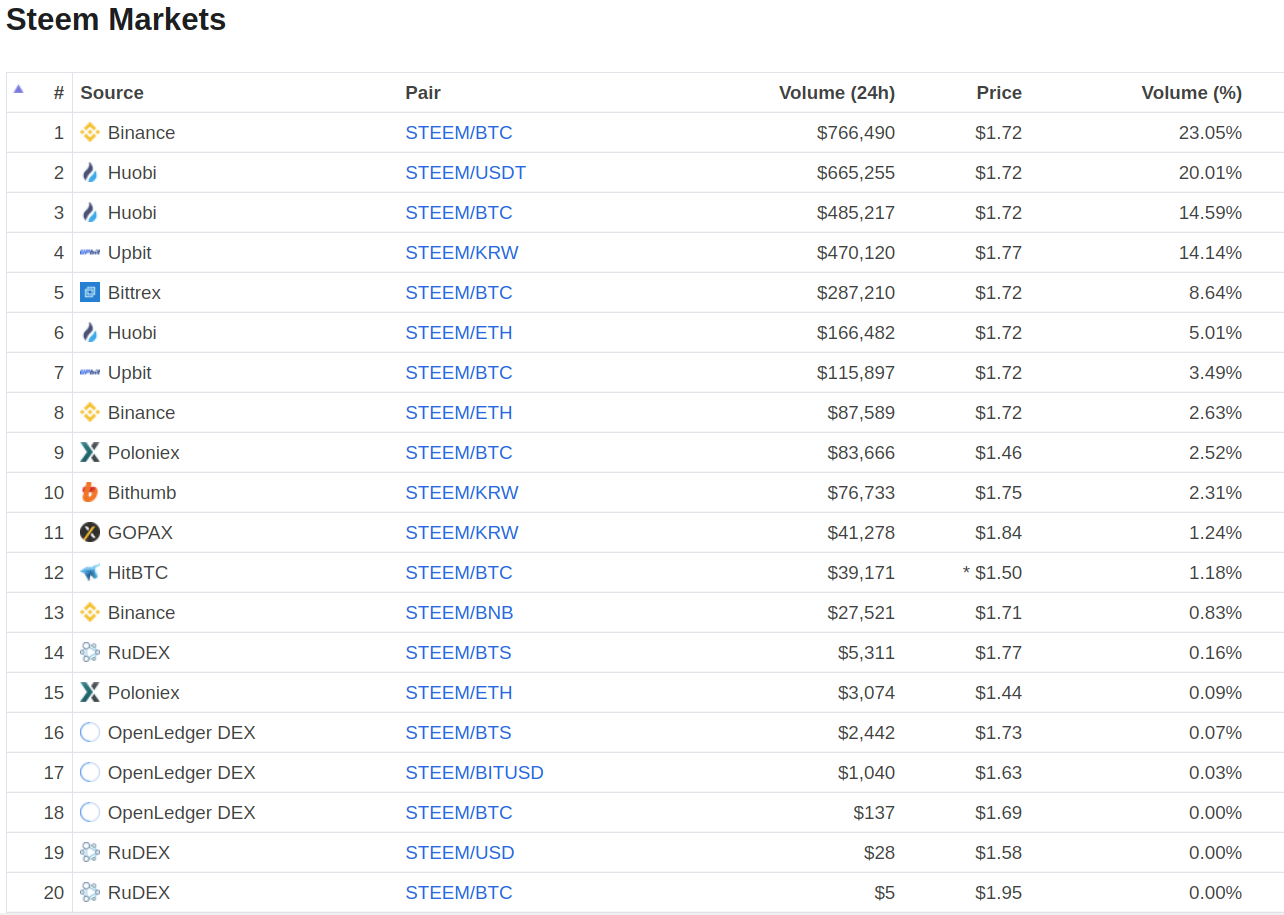
Task: Click the RuDEX logo in row 19
Action: coord(90,852)
